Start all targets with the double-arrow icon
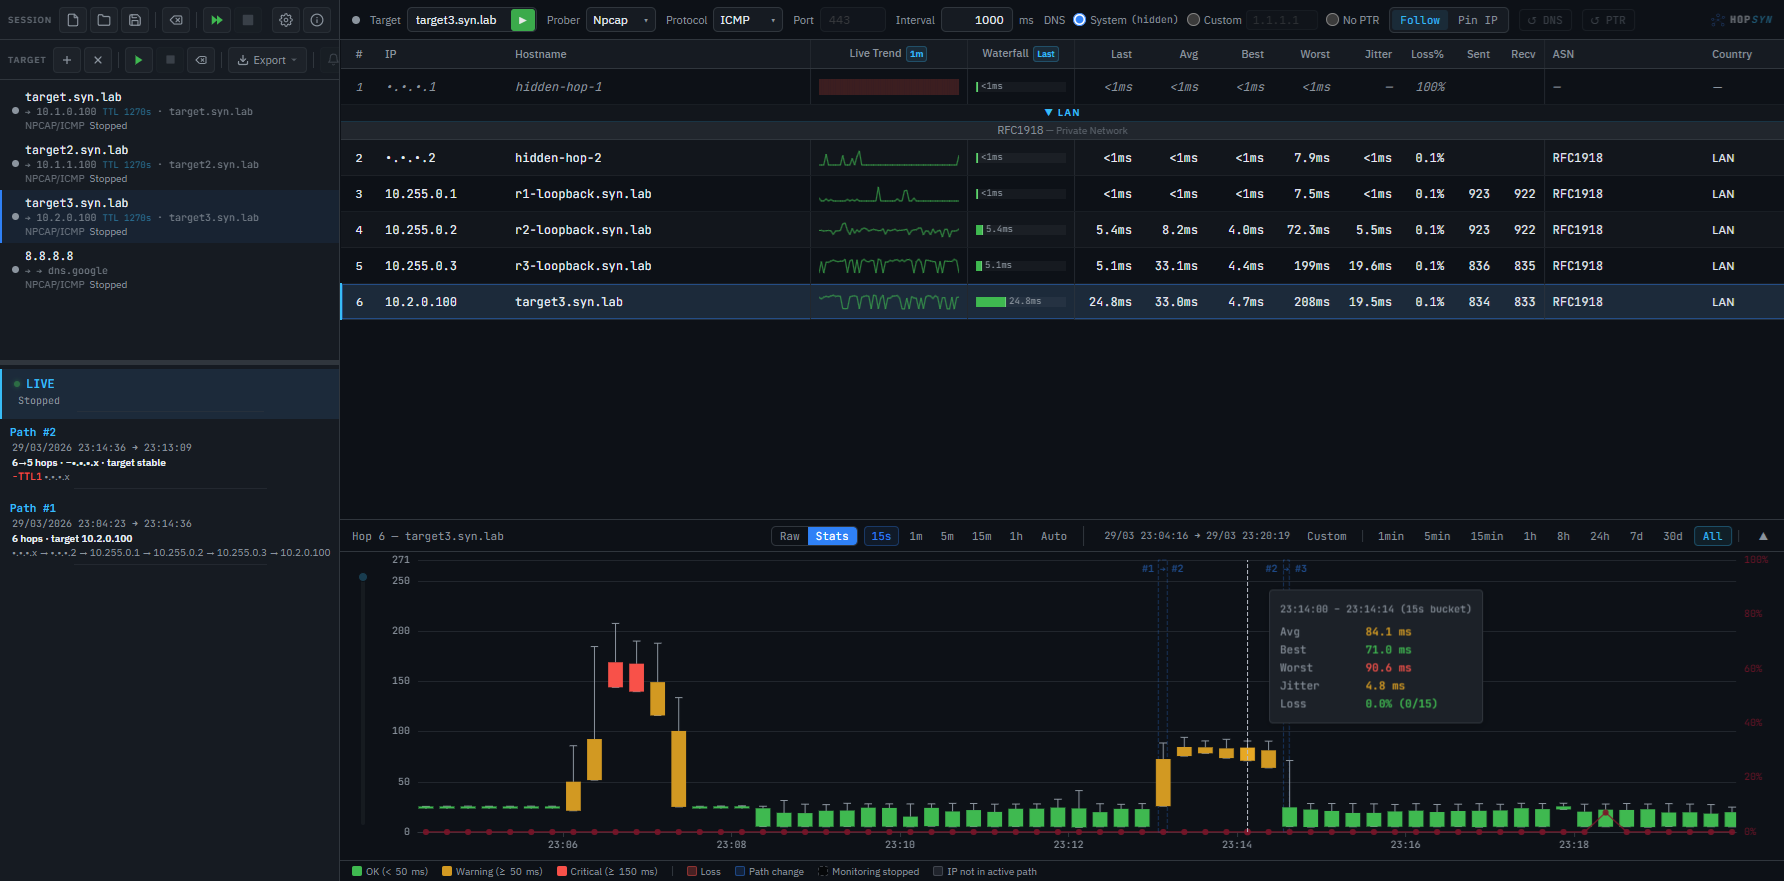Image resolution: width=1784 pixels, height=881 pixels. (x=216, y=20)
